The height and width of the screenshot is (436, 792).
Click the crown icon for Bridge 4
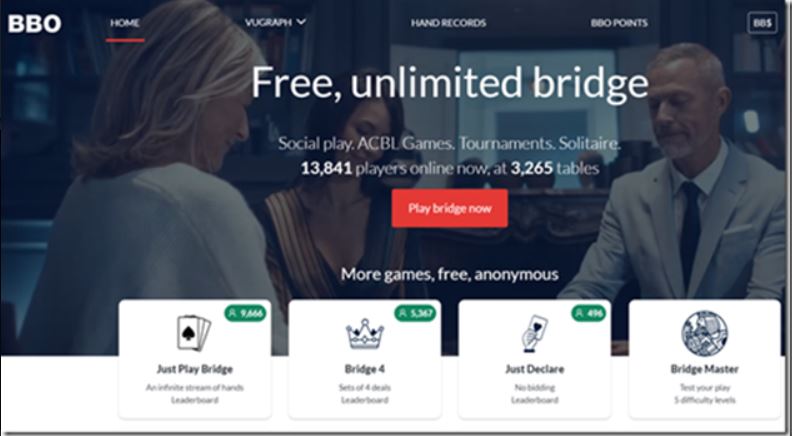(x=365, y=334)
